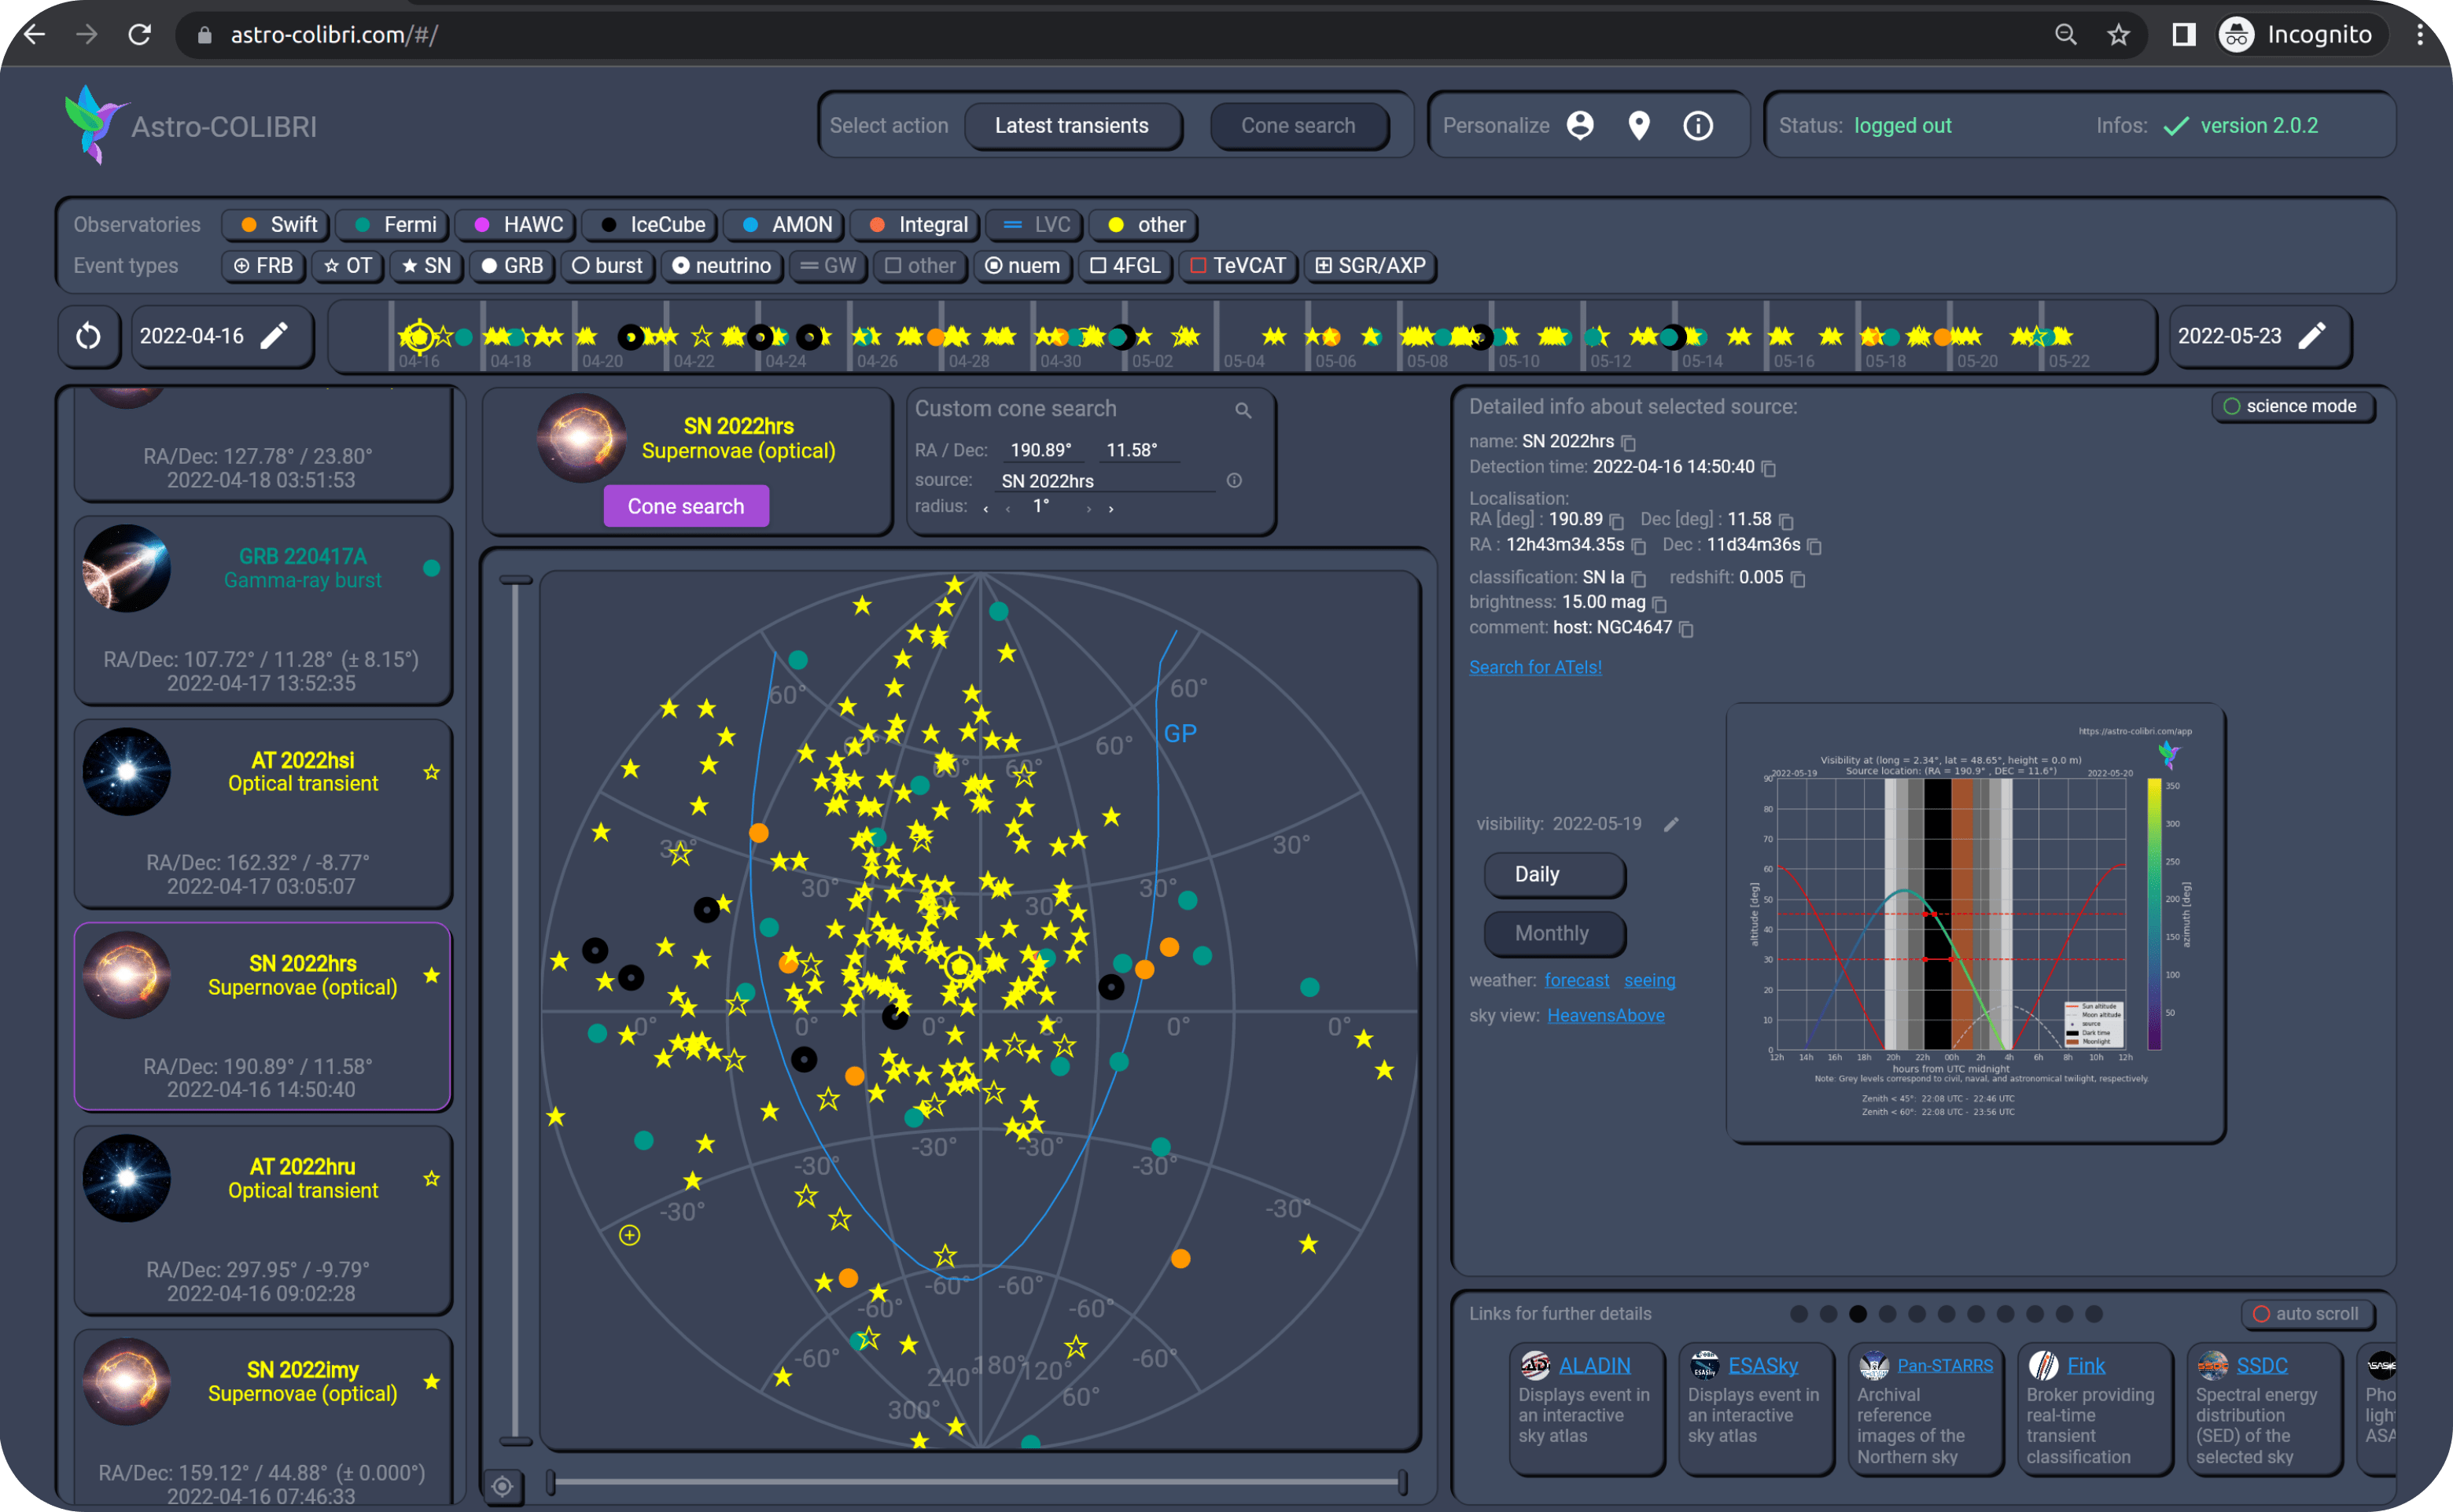Open the browser side panel icon
Screen dimensions: 2453x1512
2184,35
